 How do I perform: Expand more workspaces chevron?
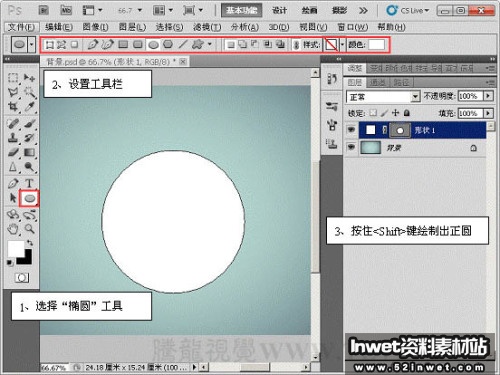(363, 11)
